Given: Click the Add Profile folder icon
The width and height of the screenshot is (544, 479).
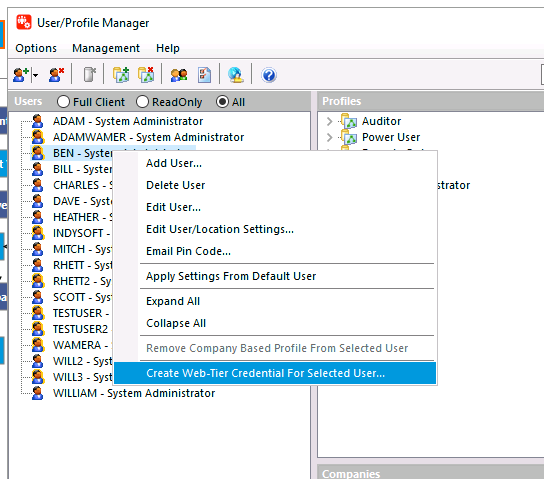Looking at the screenshot, I should (121, 75).
